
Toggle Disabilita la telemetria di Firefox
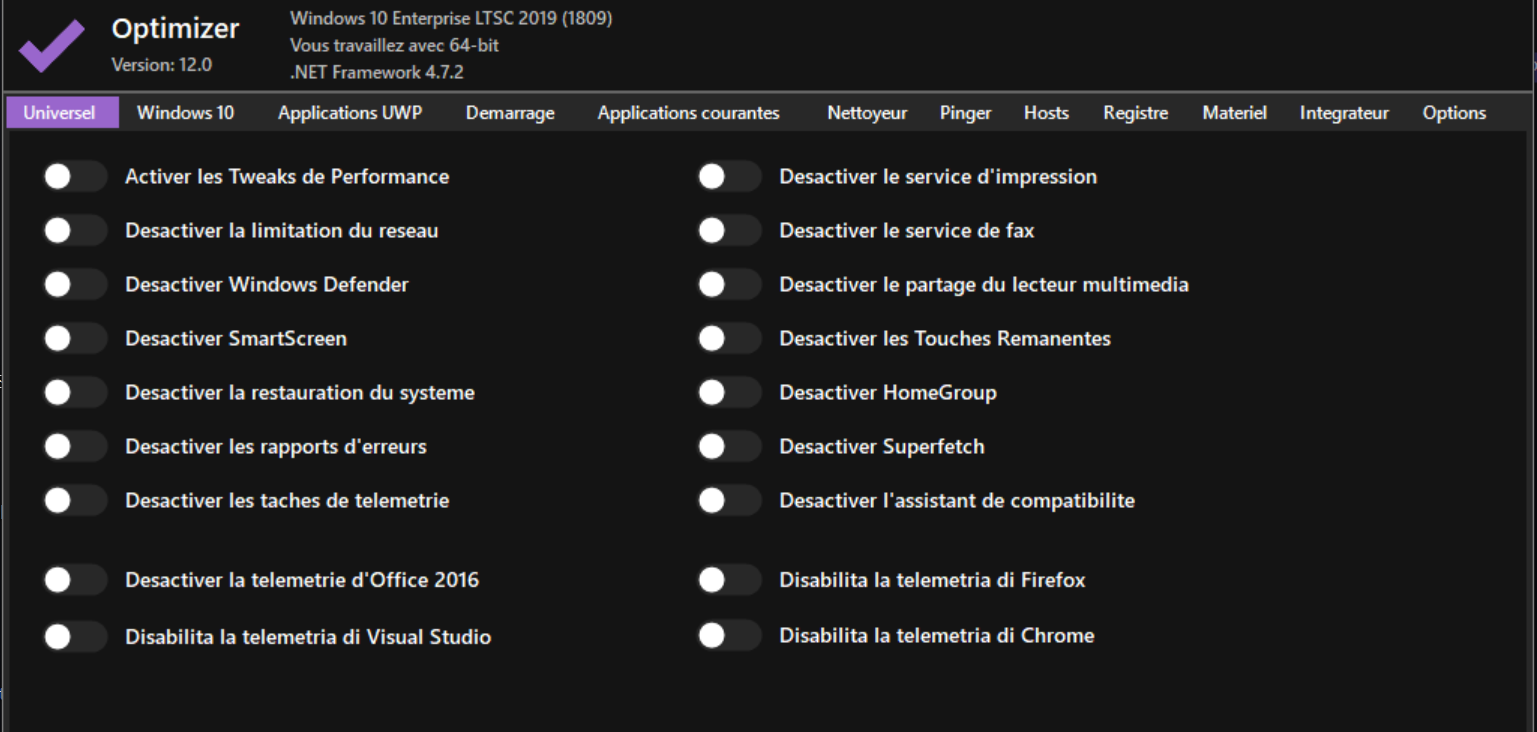[x=728, y=580]
